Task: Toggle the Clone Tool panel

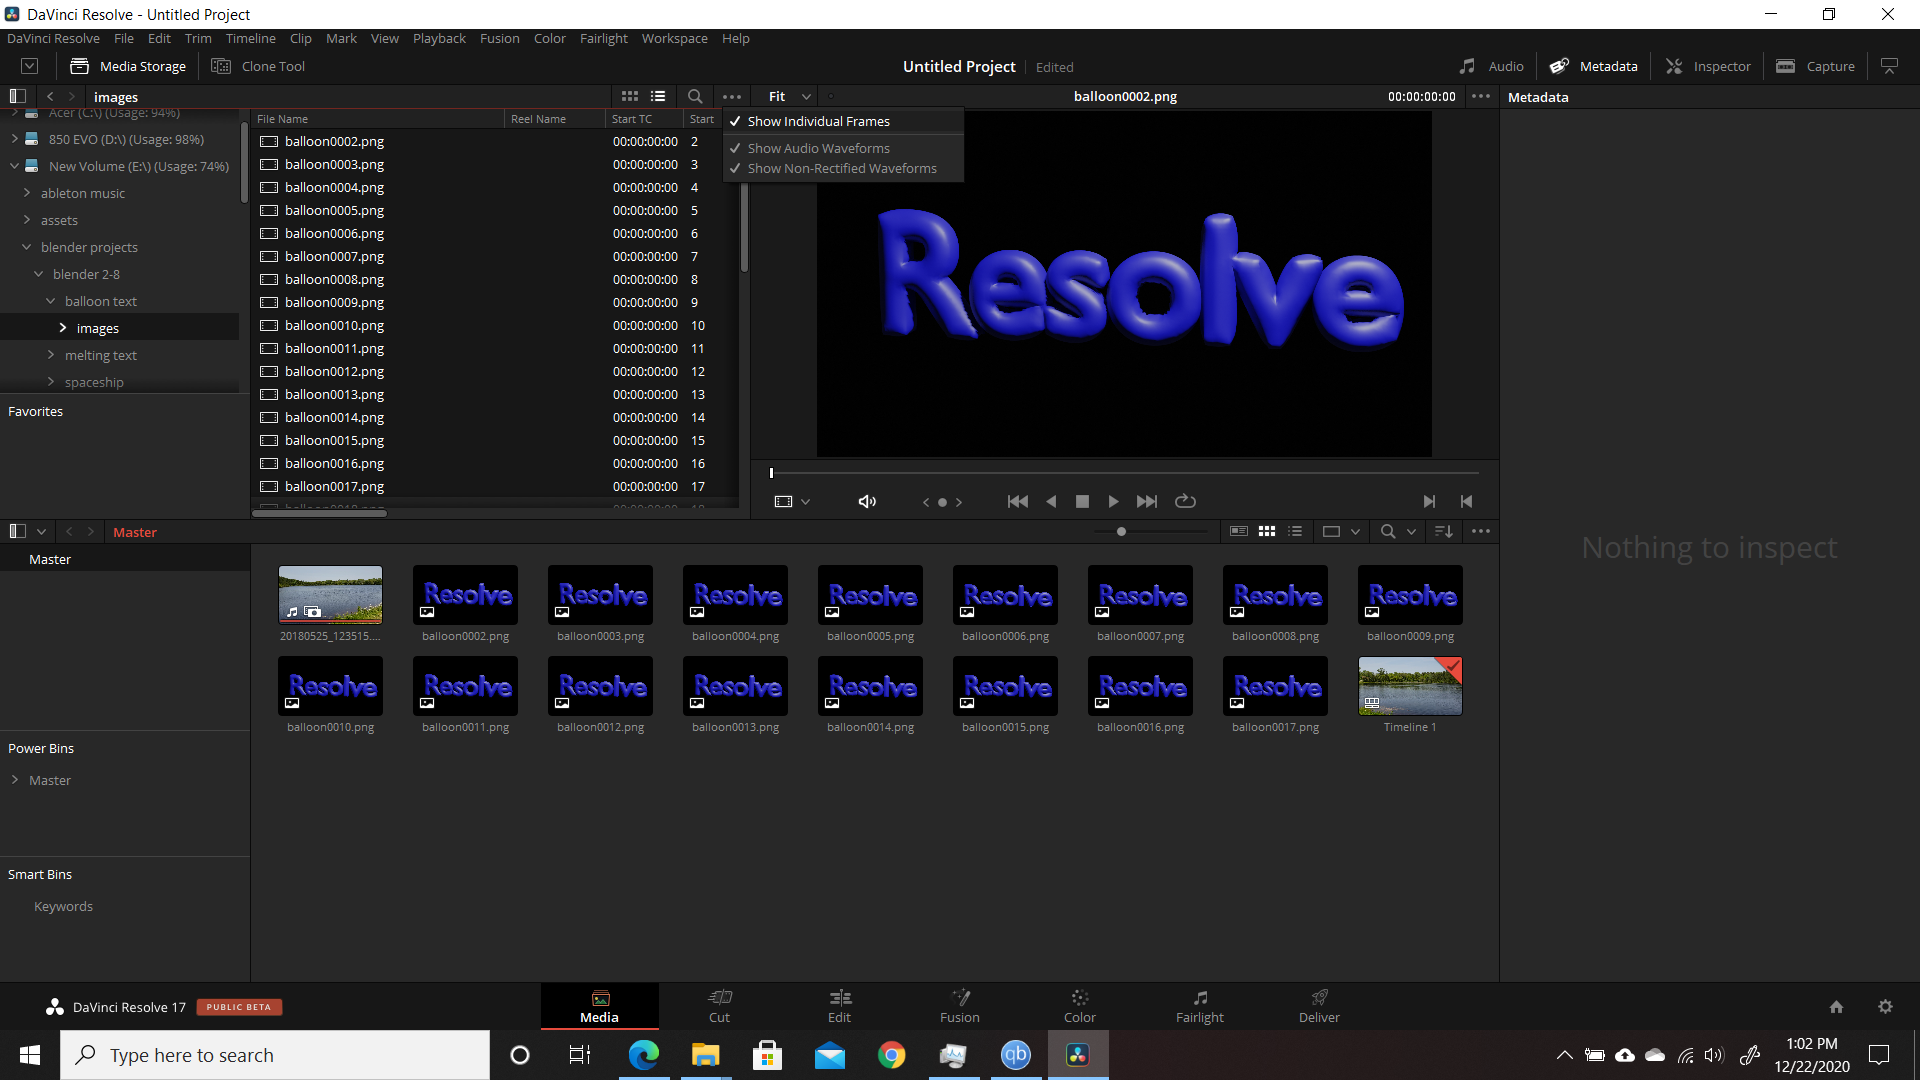Action: 258,66
